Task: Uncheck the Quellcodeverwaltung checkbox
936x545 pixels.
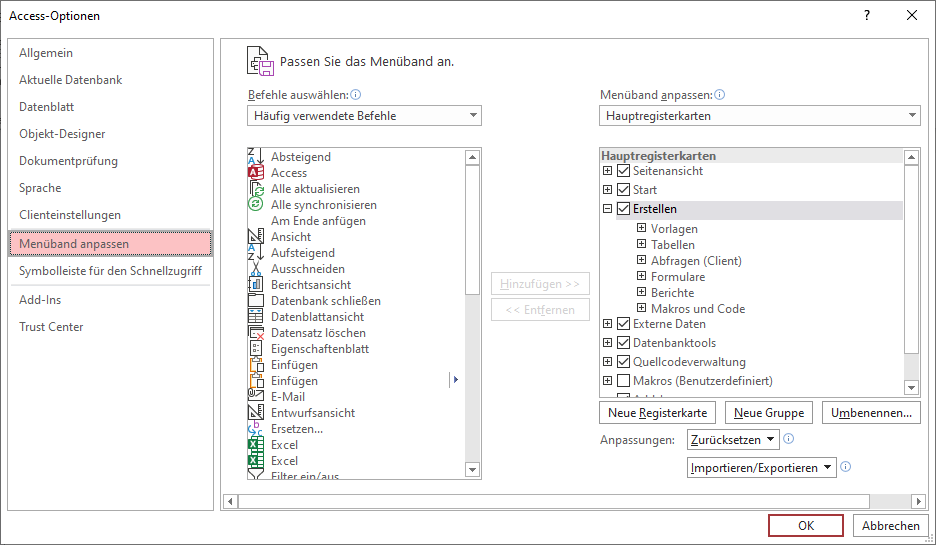Action: pyautogui.click(x=624, y=362)
